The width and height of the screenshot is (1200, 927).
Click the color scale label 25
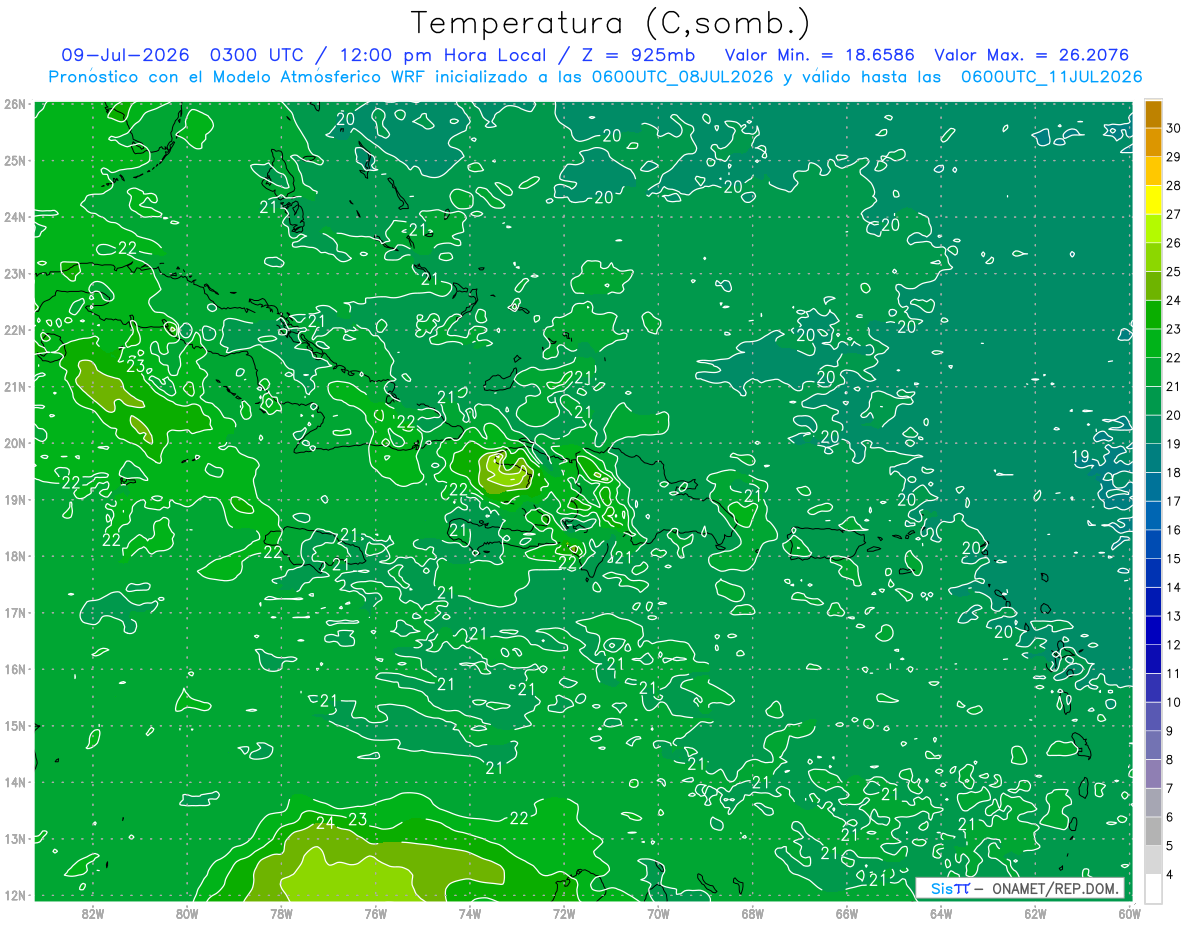coord(1173,271)
